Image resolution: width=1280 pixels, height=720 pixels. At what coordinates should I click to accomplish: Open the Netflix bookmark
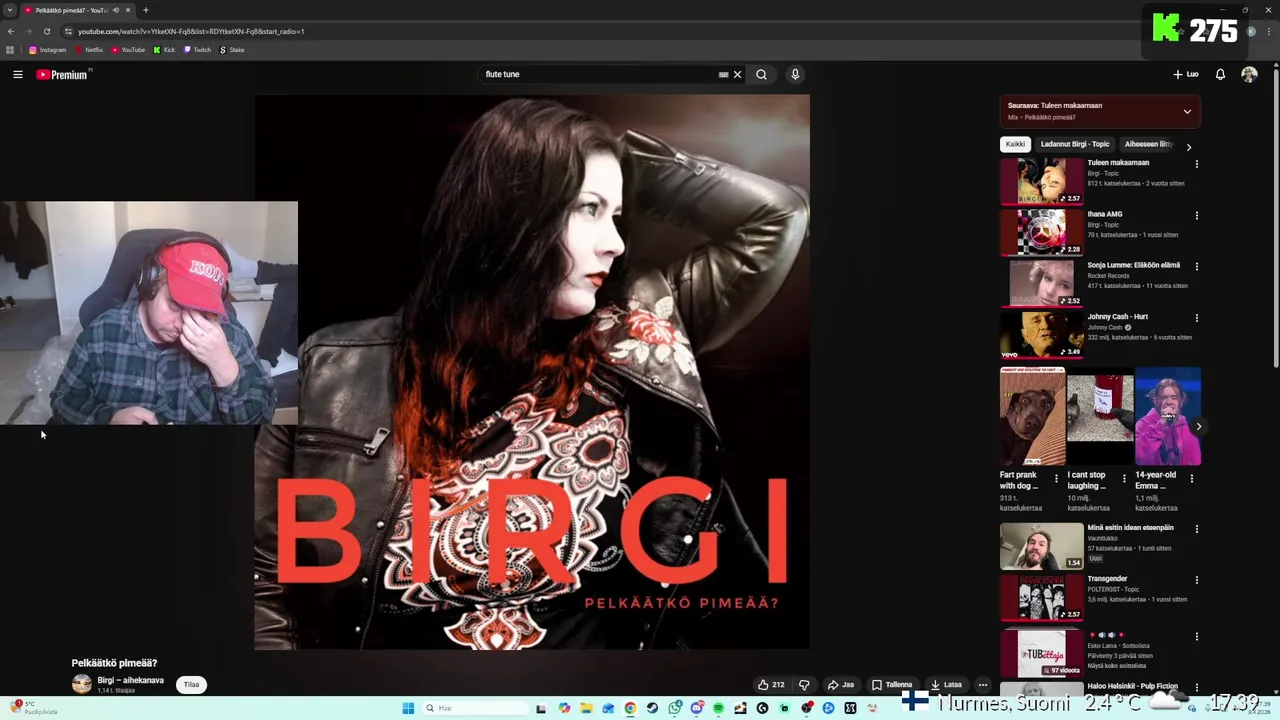[x=88, y=50]
